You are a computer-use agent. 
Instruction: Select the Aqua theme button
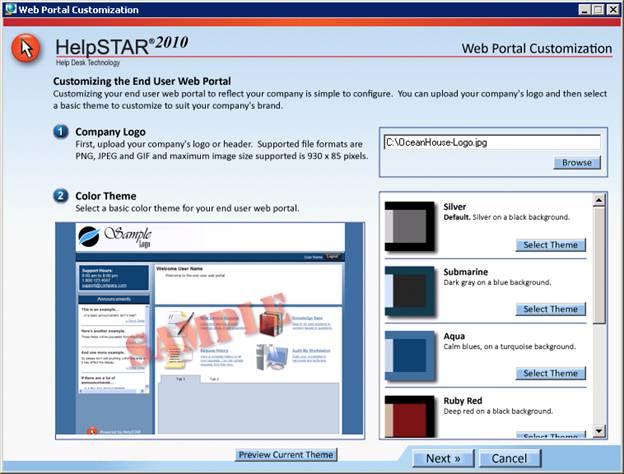551,373
